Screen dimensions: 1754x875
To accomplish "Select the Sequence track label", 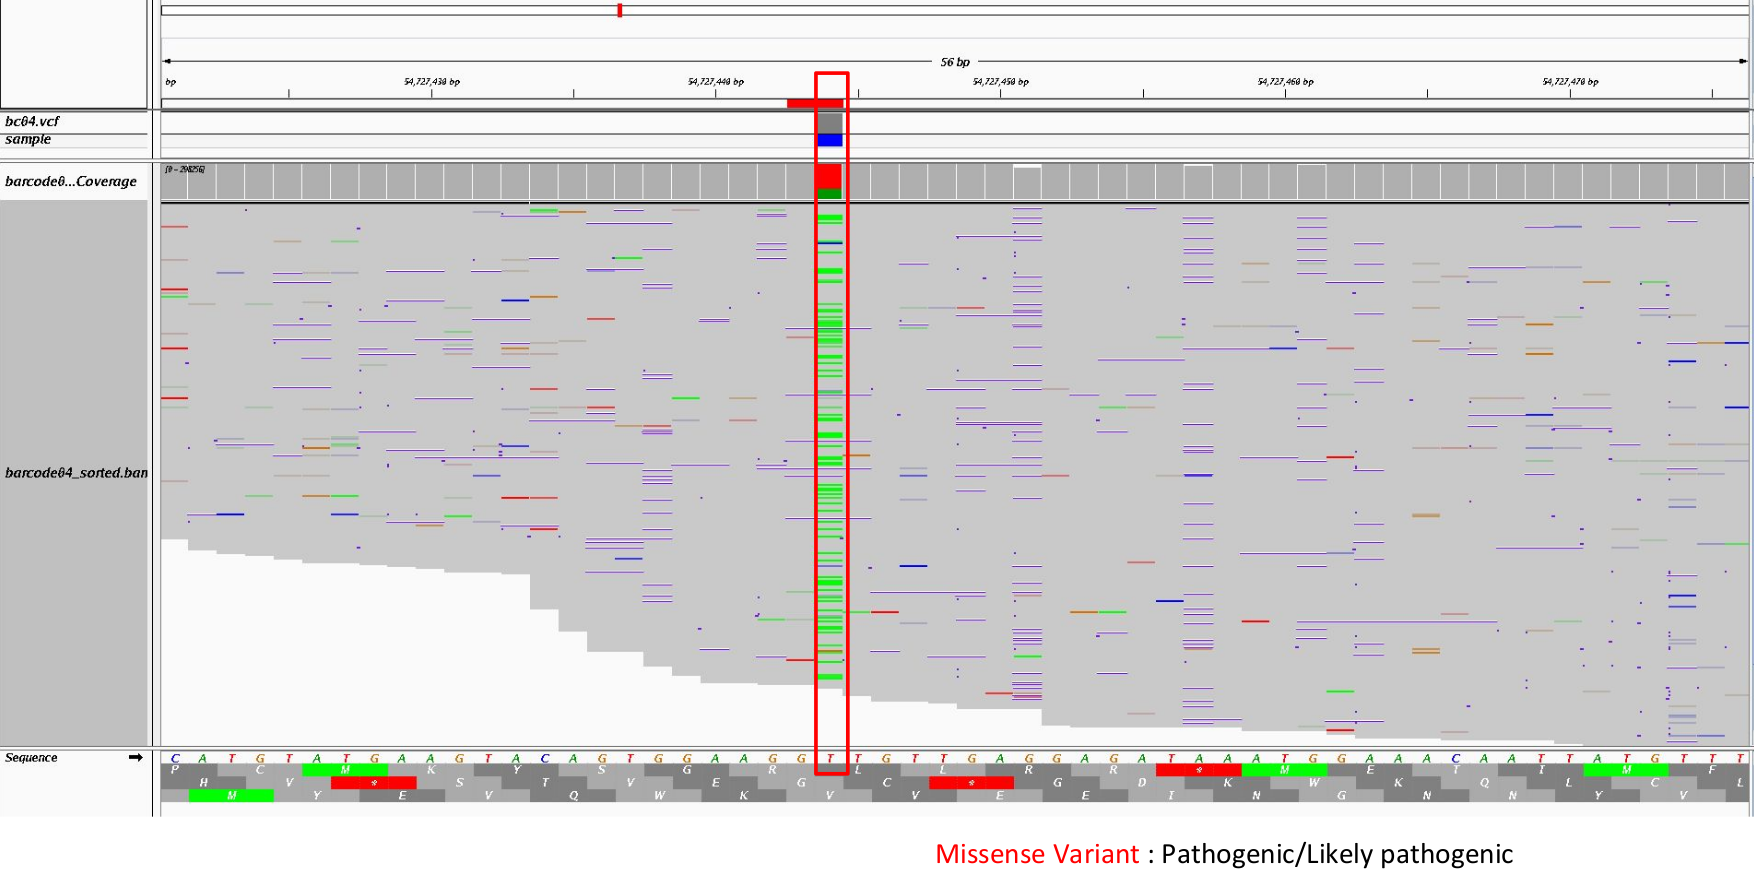I will point(31,758).
